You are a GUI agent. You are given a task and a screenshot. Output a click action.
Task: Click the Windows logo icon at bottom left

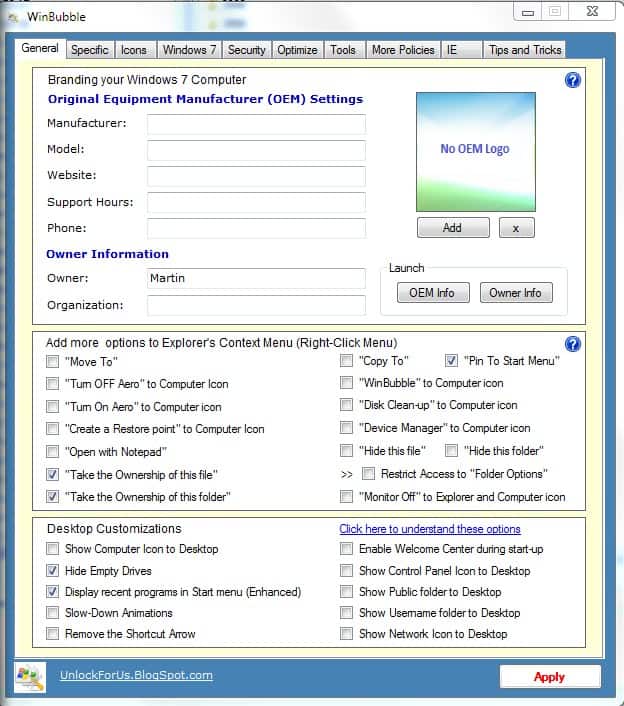point(29,676)
